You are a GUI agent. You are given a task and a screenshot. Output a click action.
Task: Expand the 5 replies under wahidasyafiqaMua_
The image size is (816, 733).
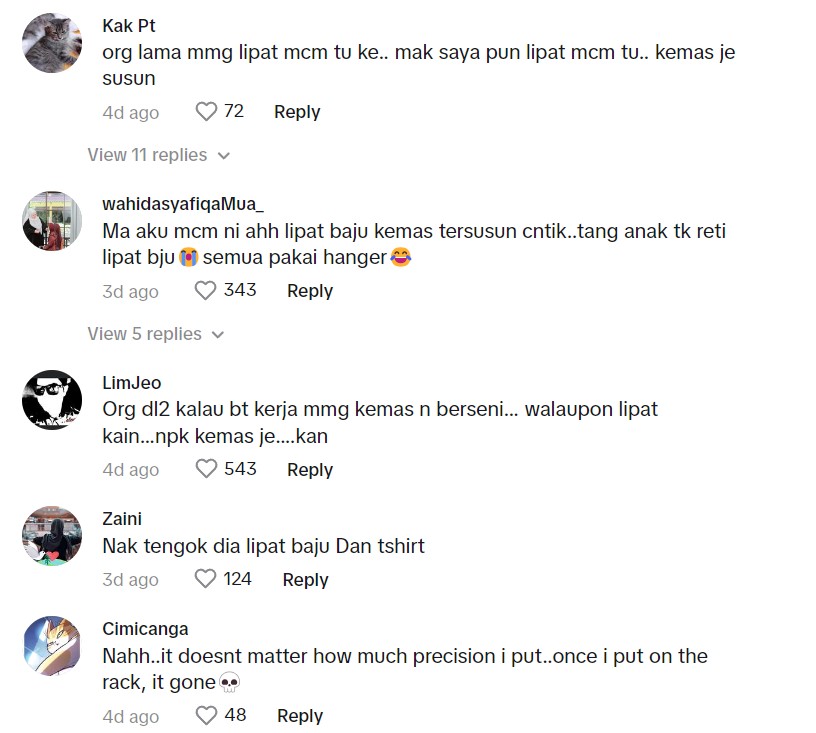coord(155,334)
